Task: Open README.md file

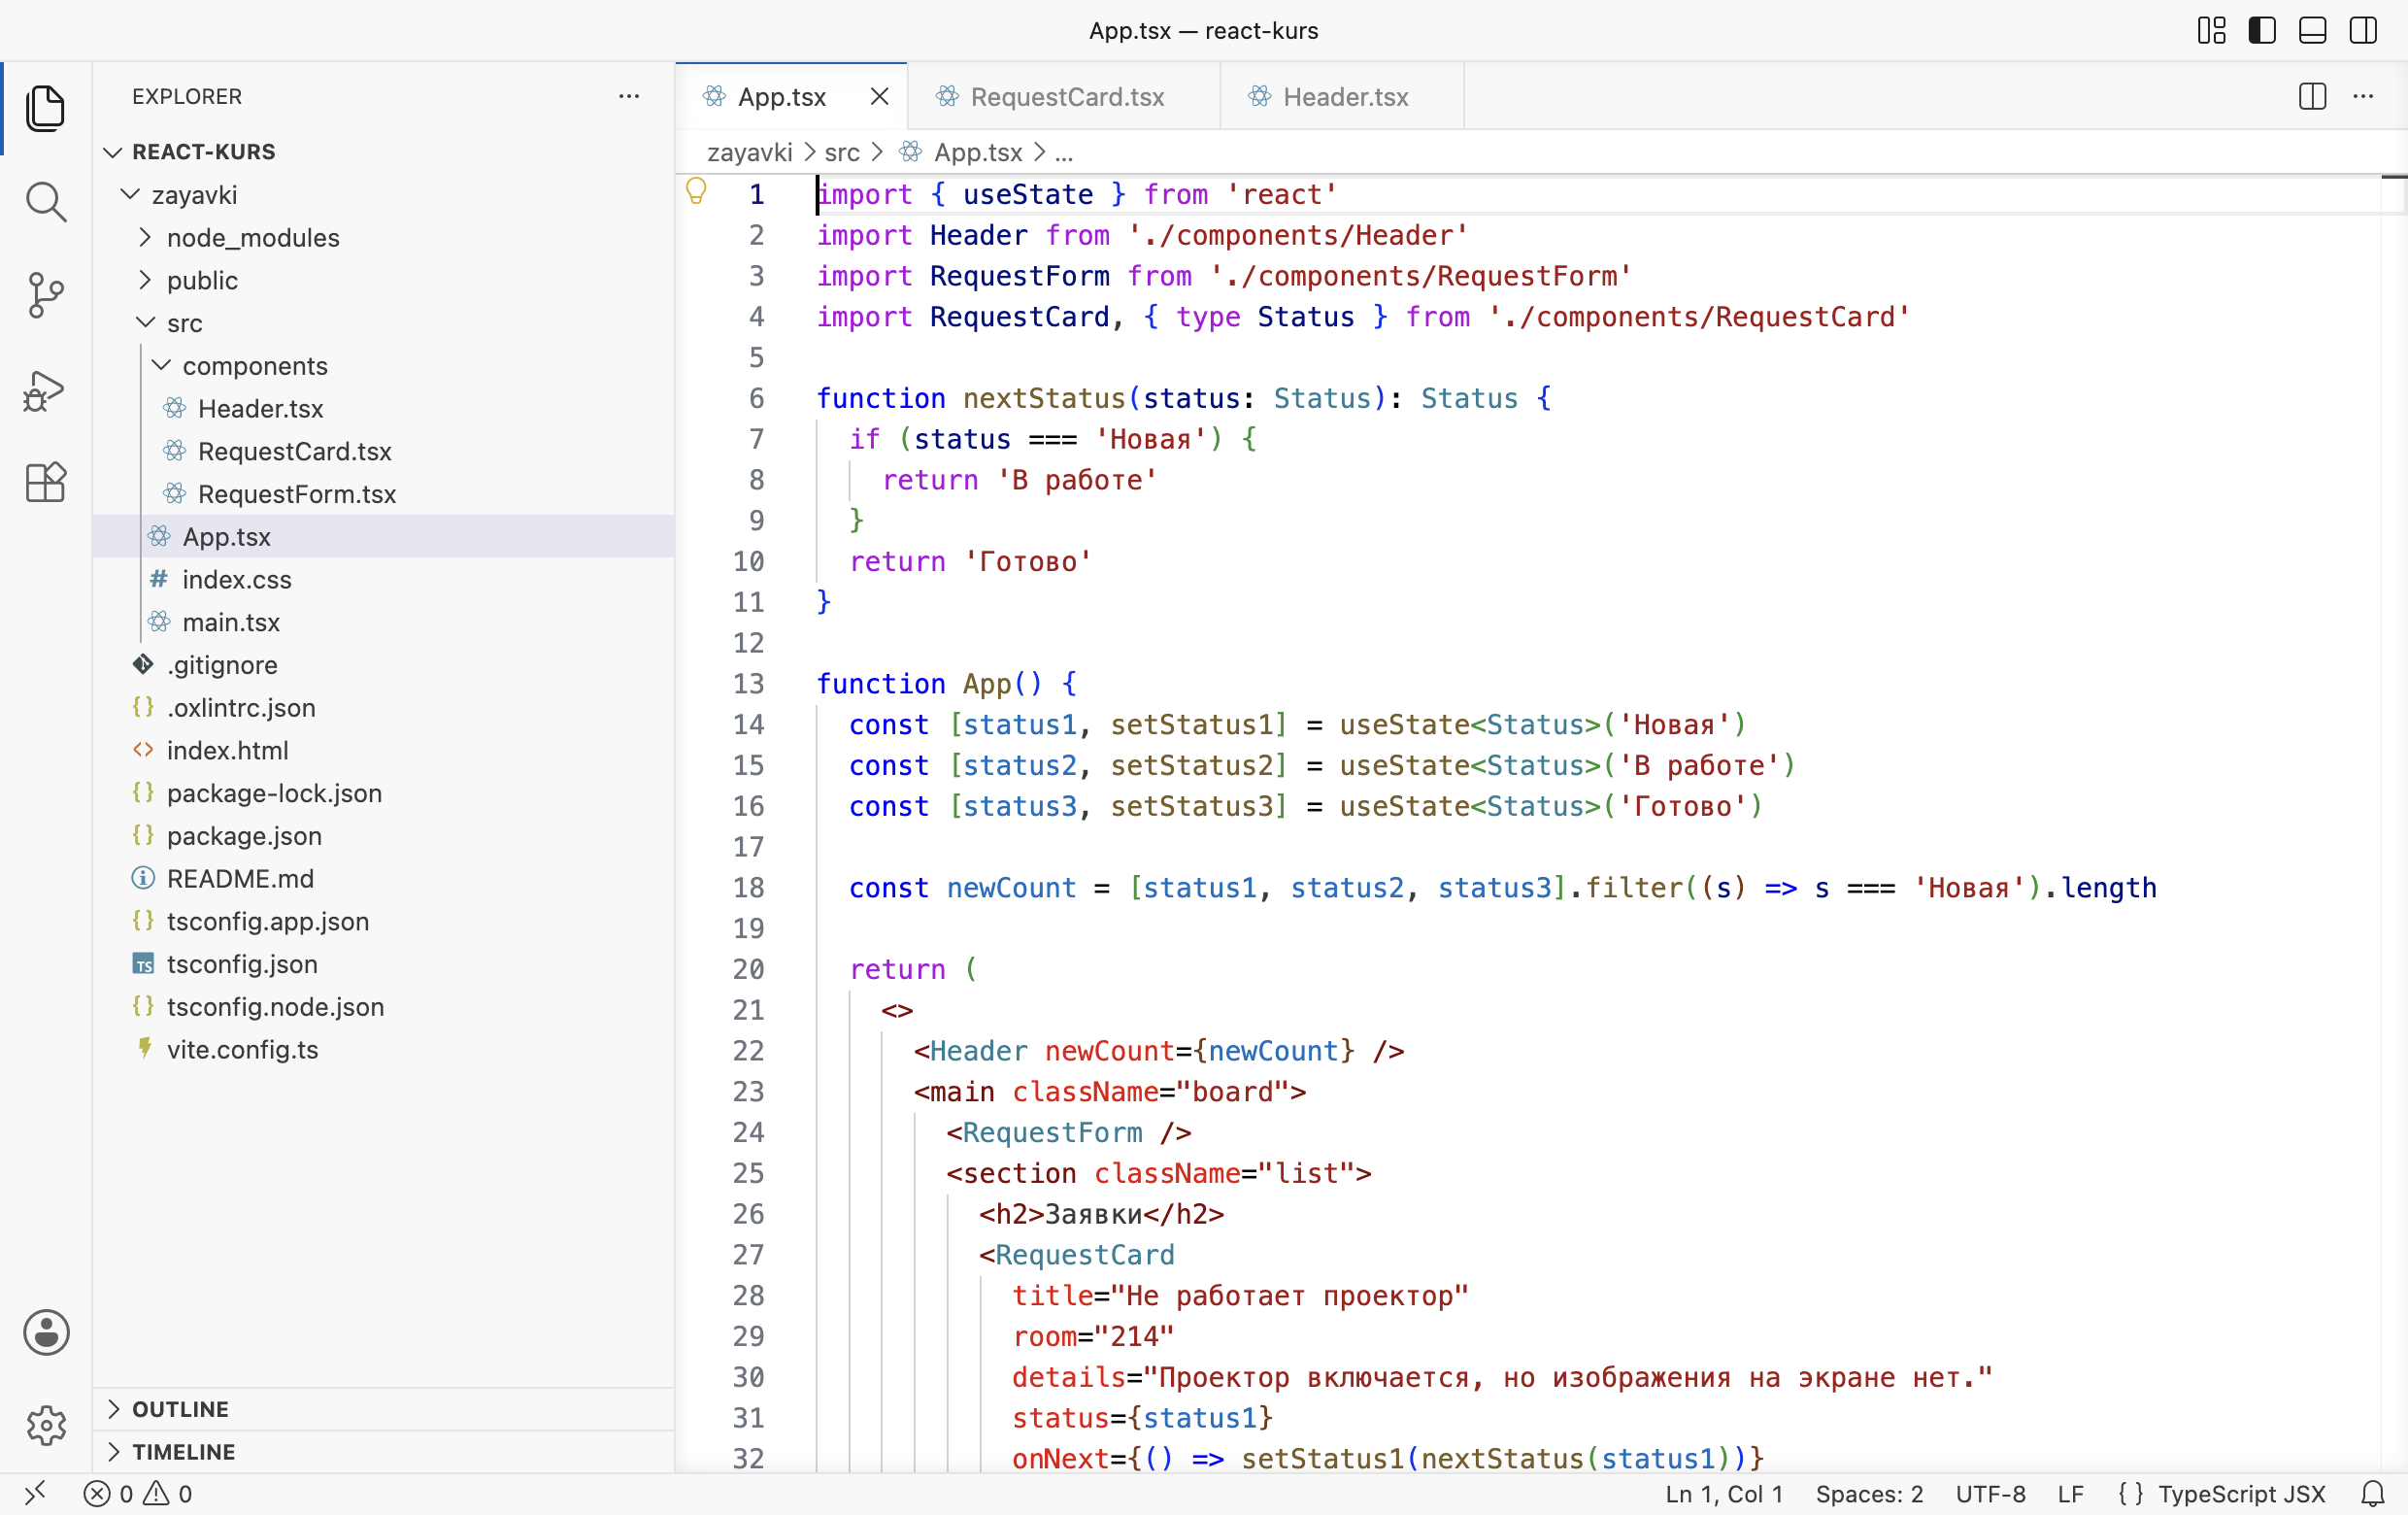Action: click(384, 878)
